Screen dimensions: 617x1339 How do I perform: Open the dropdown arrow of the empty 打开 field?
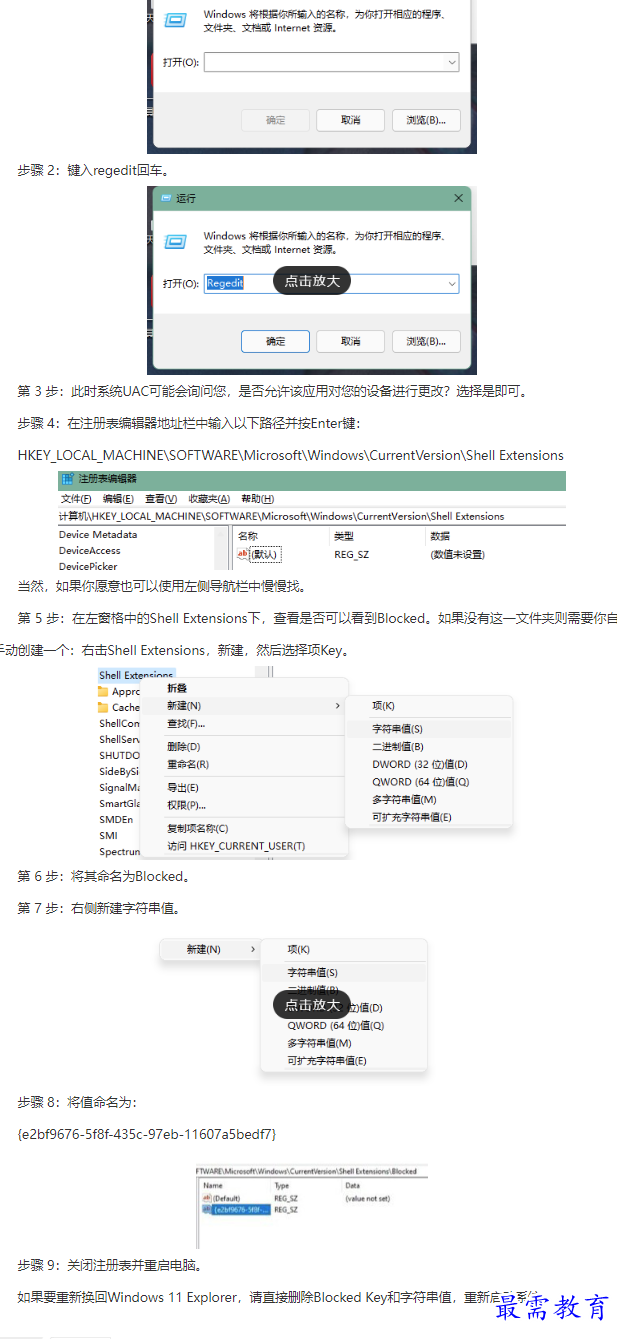pos(451,62)
